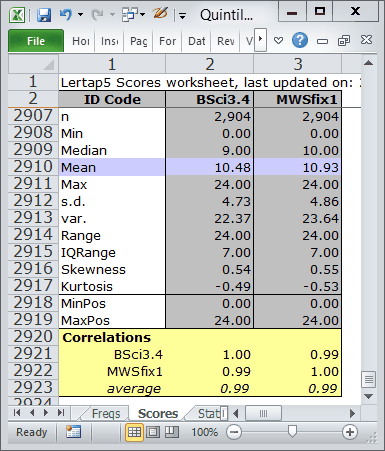
Task: Click the switch windows toolbar icon
Action: pos(130,15)
